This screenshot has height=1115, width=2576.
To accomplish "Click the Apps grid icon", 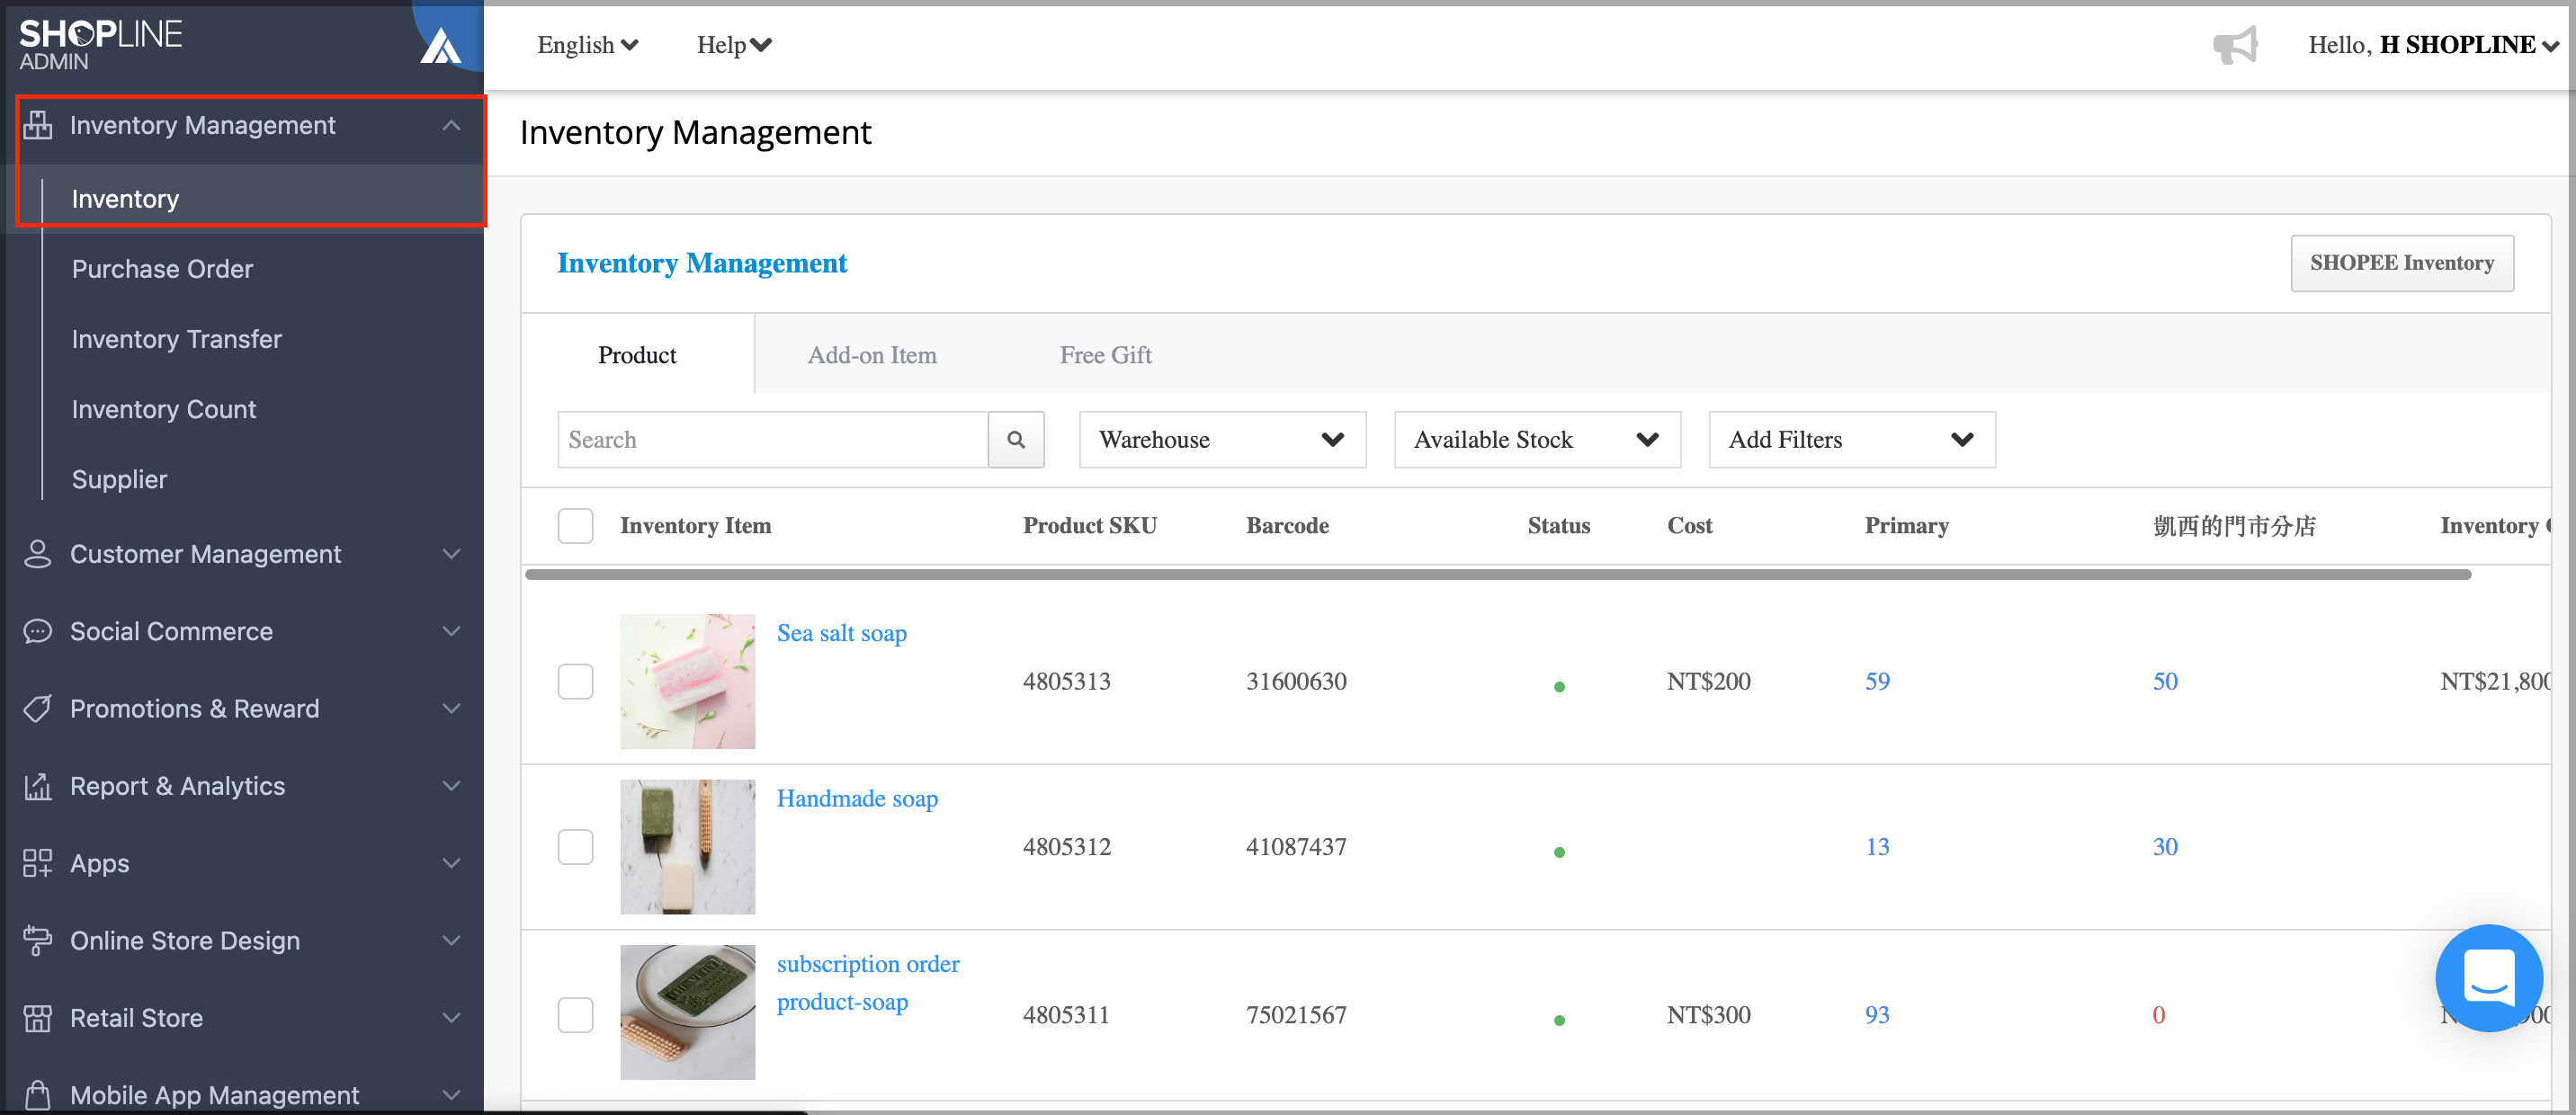I will click(x=38, y=863).
